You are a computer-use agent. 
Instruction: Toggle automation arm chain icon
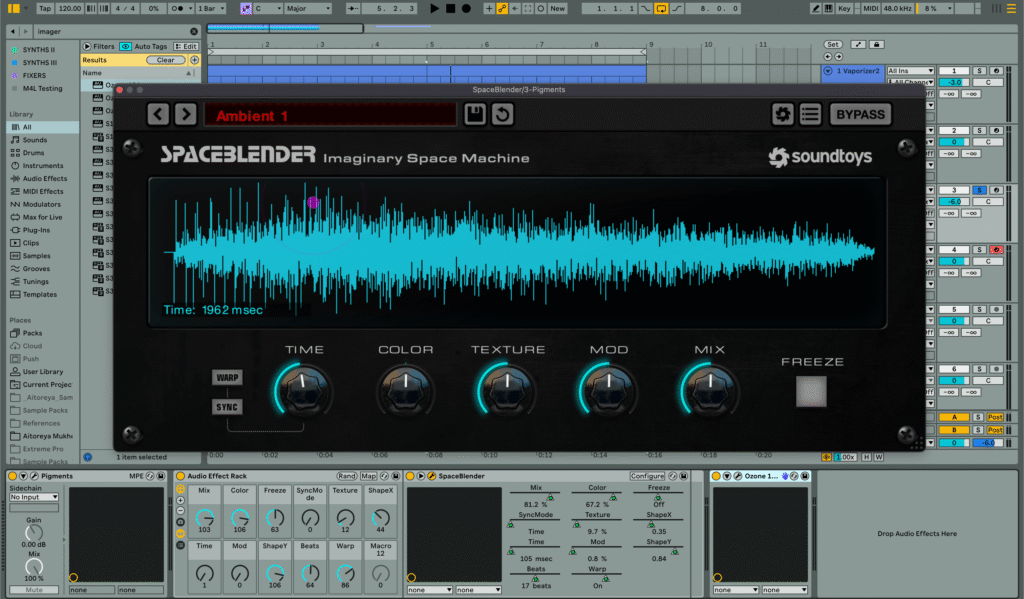502,8
